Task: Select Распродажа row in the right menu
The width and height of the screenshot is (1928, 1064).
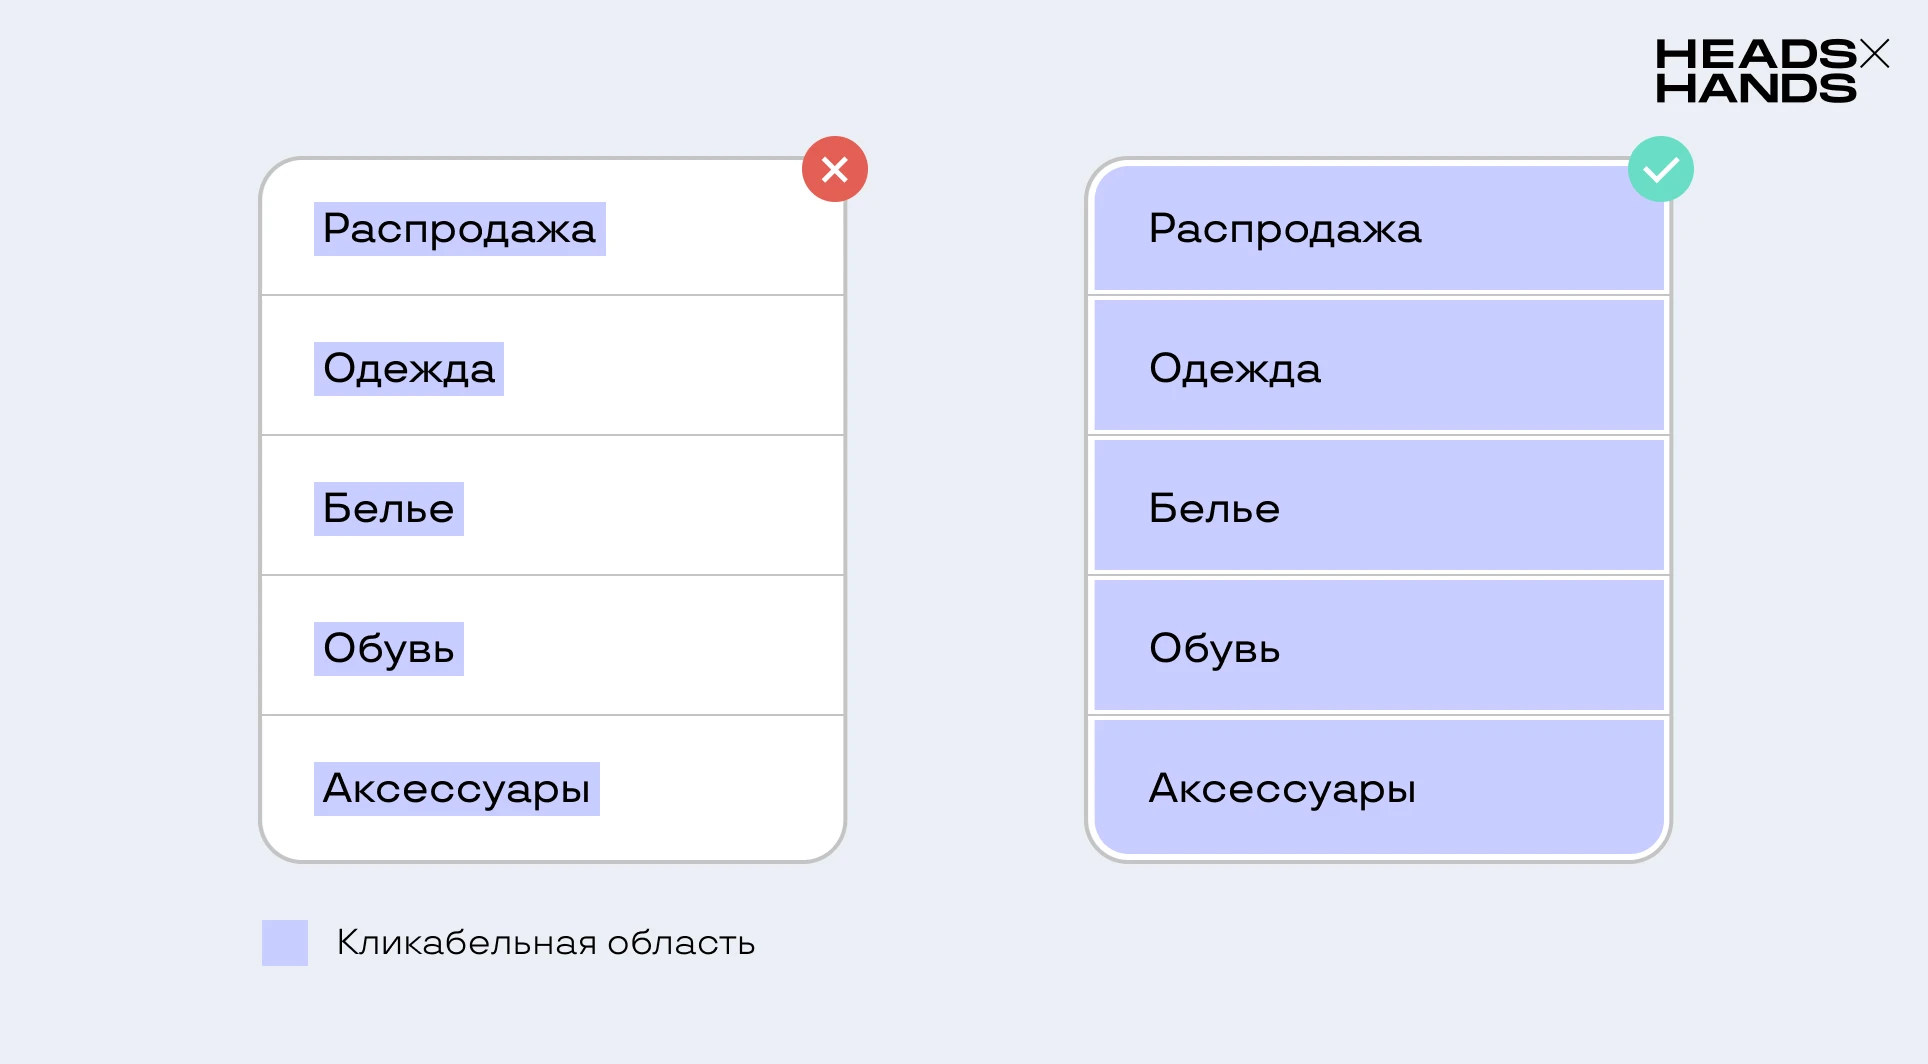Action: click(1379, 229)
